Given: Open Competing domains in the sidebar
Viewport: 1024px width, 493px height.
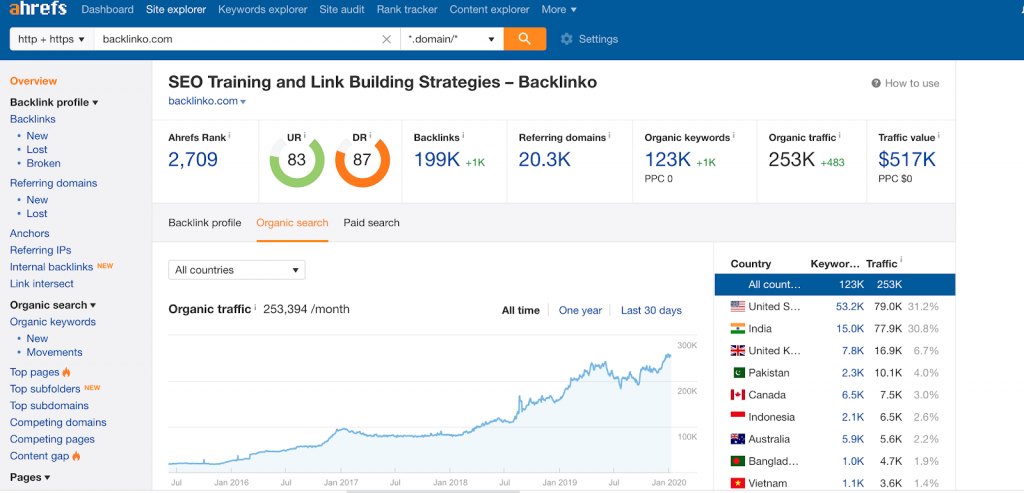Looking at the screenshot, I should click(x=58, y=422).
